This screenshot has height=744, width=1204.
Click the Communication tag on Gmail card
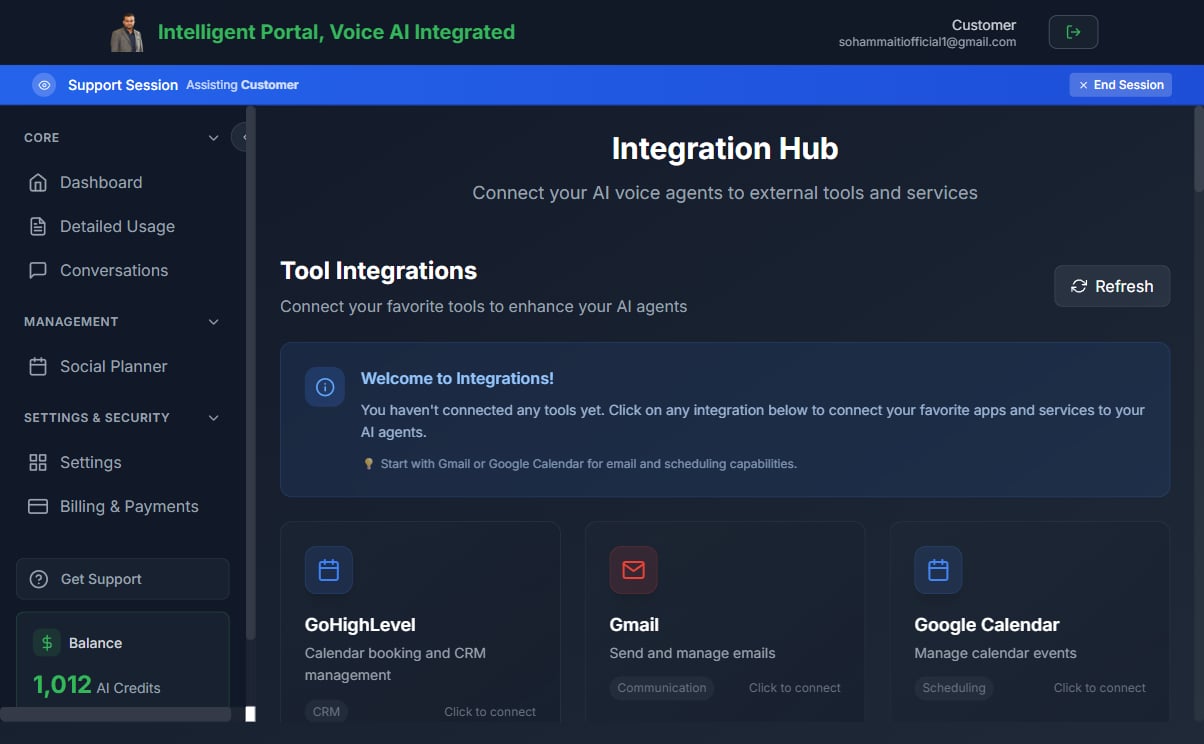point(662,688)
